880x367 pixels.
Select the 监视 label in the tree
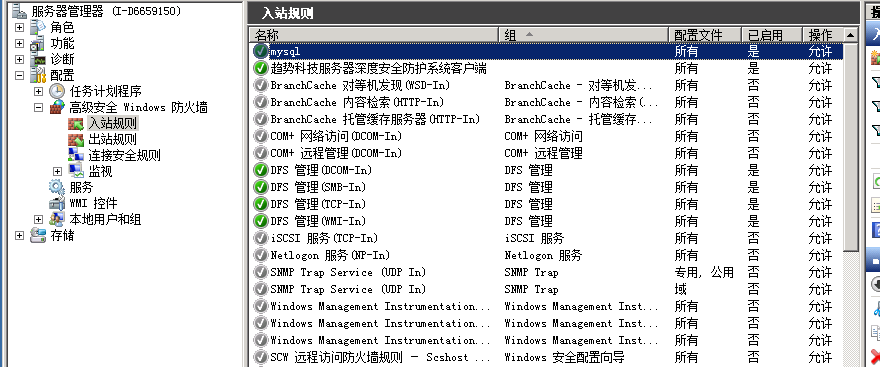[100, 171]
